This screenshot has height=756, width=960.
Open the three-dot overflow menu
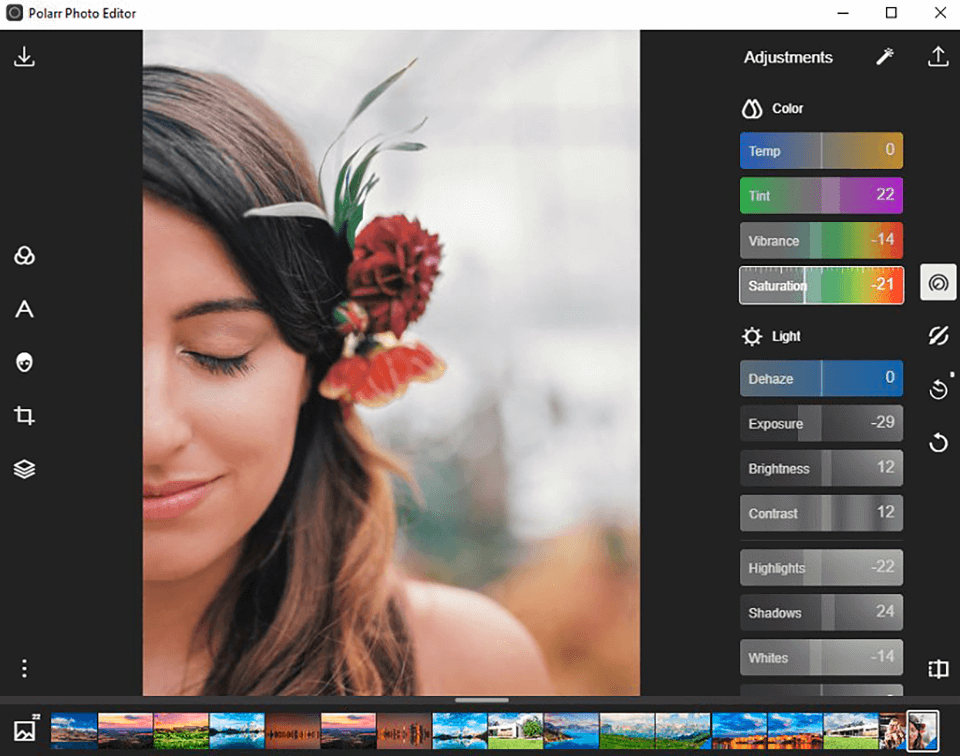click(x=24, y=668)
